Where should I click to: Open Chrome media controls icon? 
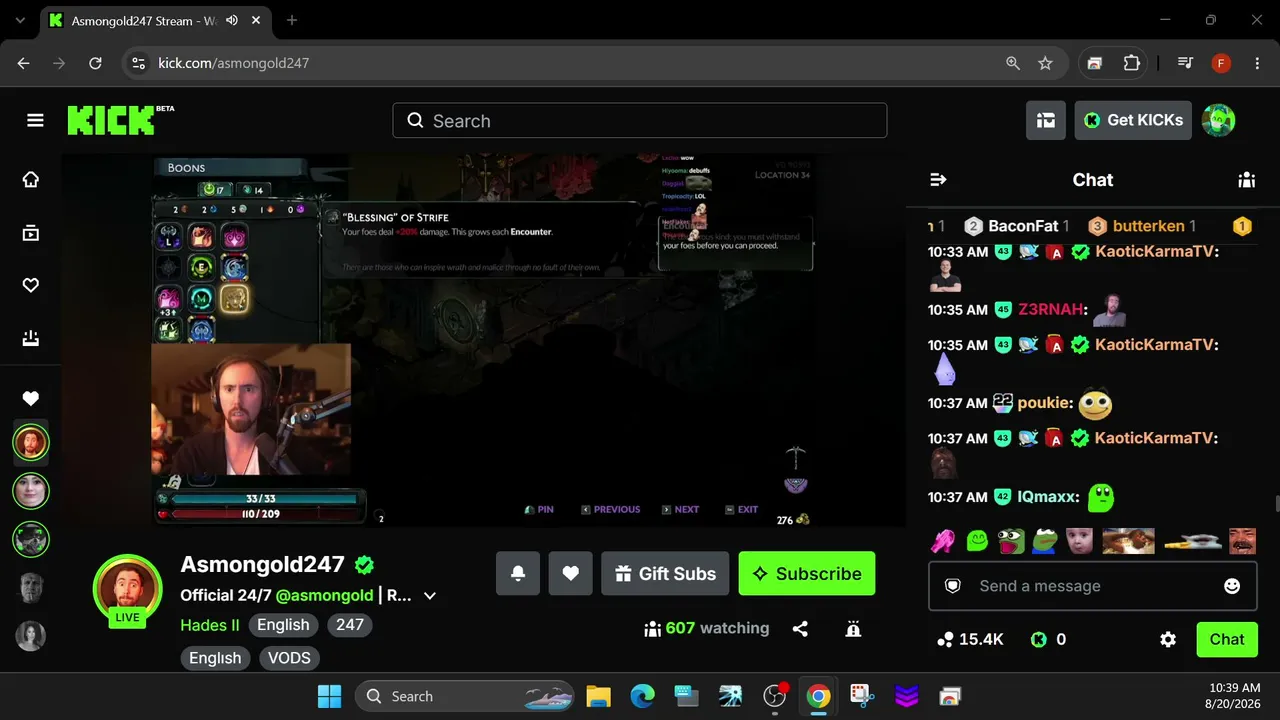click(1185, 63)
